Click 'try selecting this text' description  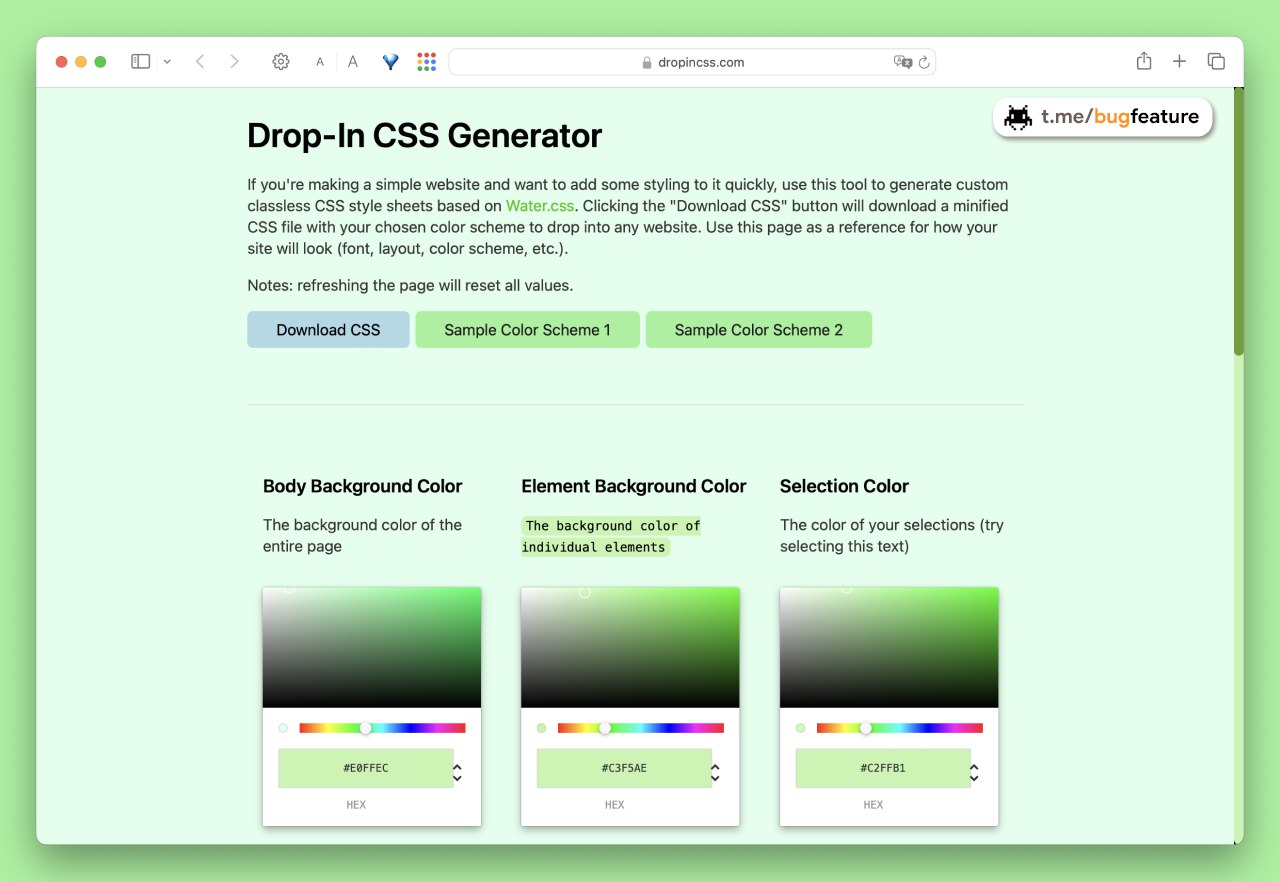point(892,536)
